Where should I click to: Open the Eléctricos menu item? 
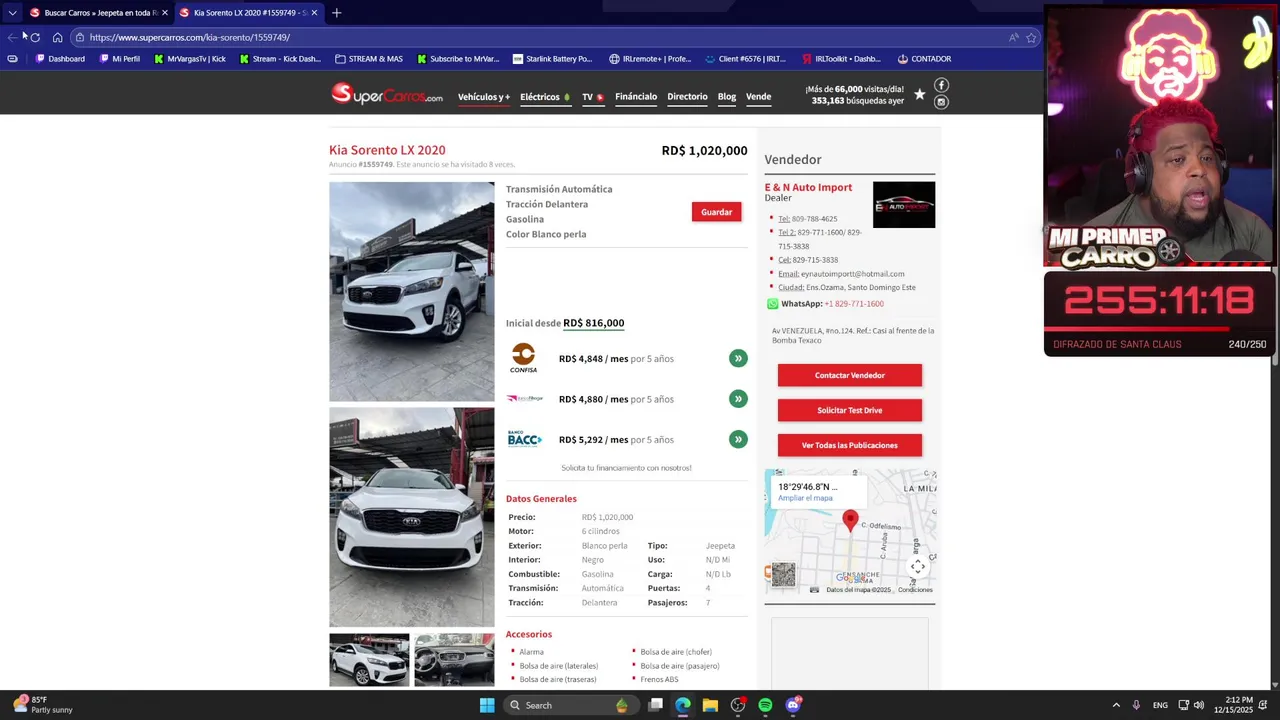tap(545, 97)
